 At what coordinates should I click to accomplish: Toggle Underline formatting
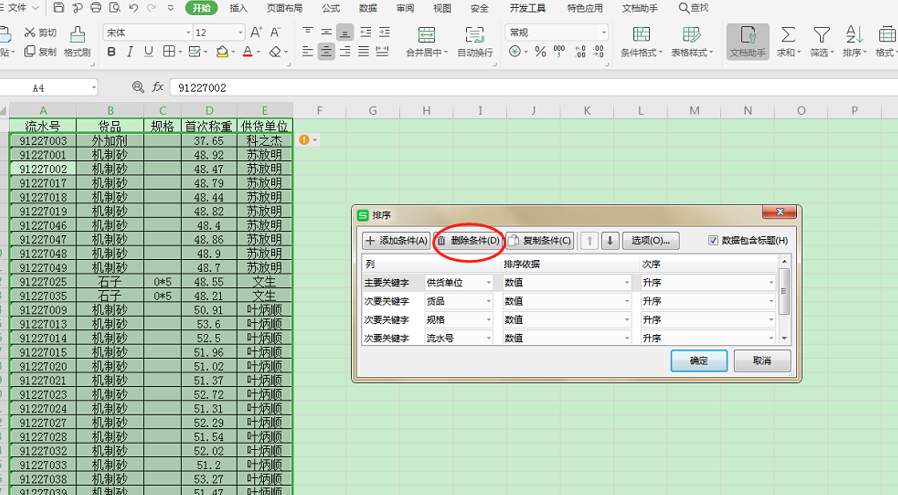pos(148,52)
